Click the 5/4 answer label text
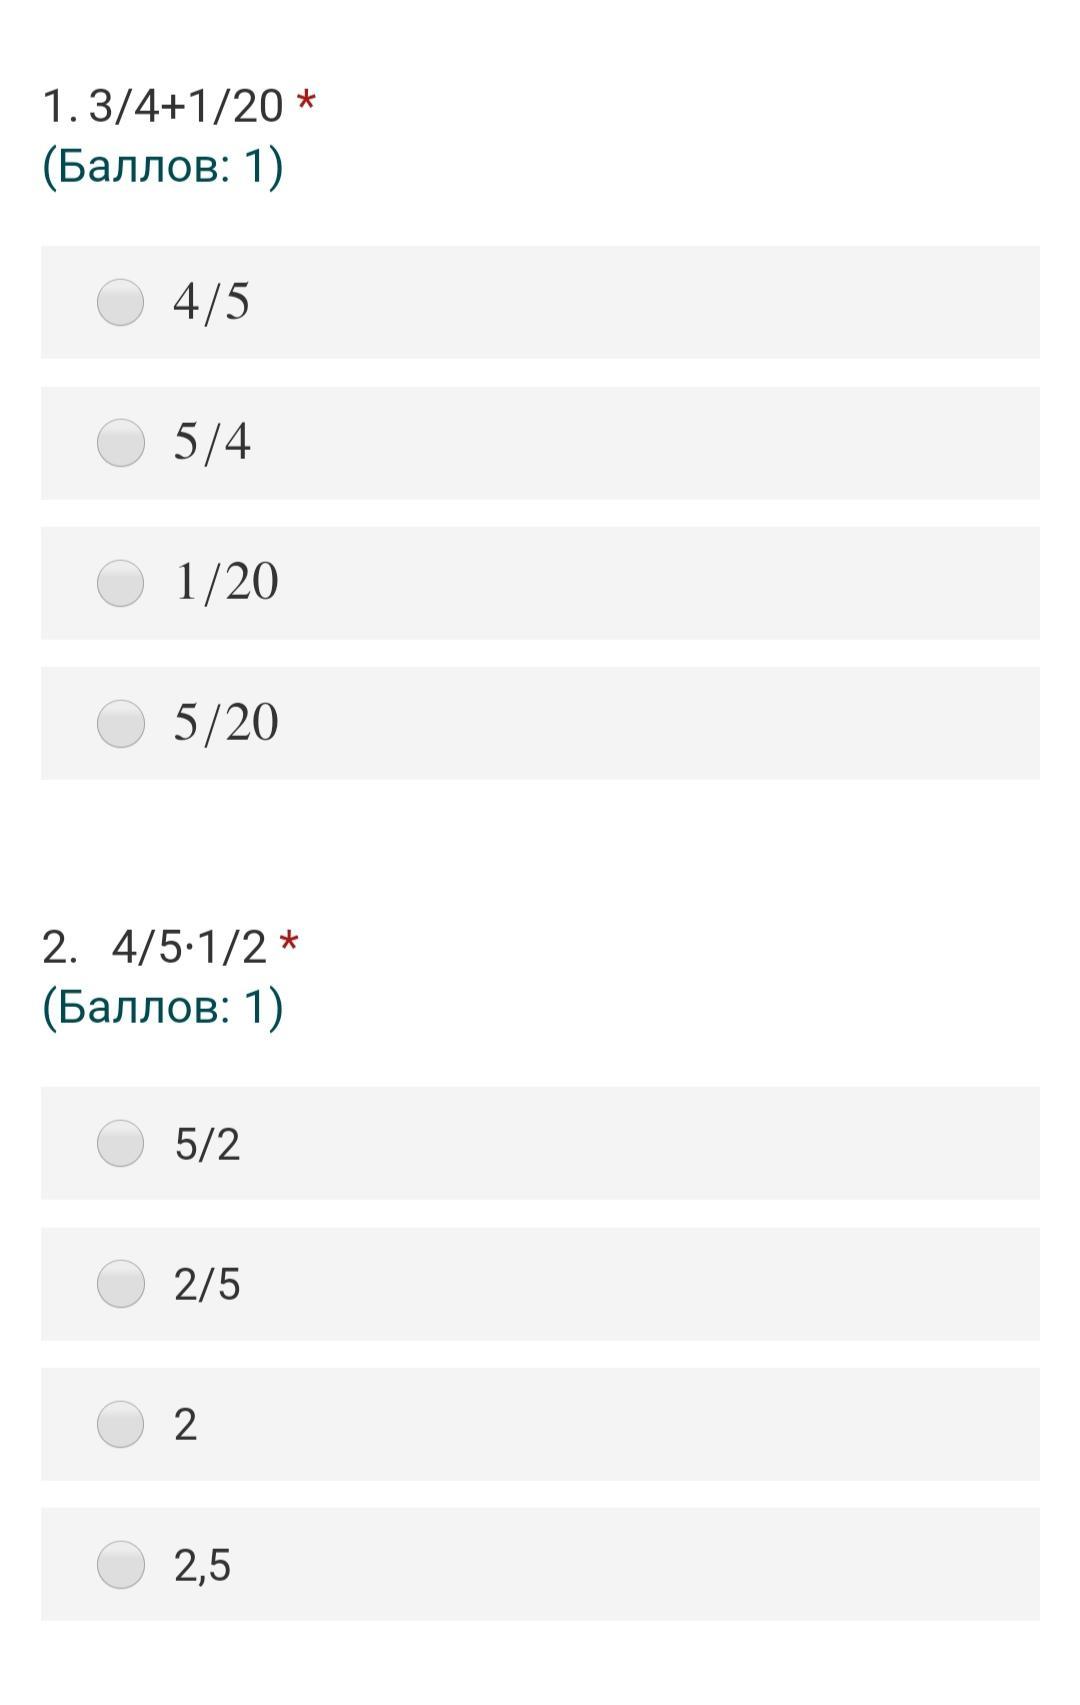1080x1705 pixels. (x=211, y=442)
